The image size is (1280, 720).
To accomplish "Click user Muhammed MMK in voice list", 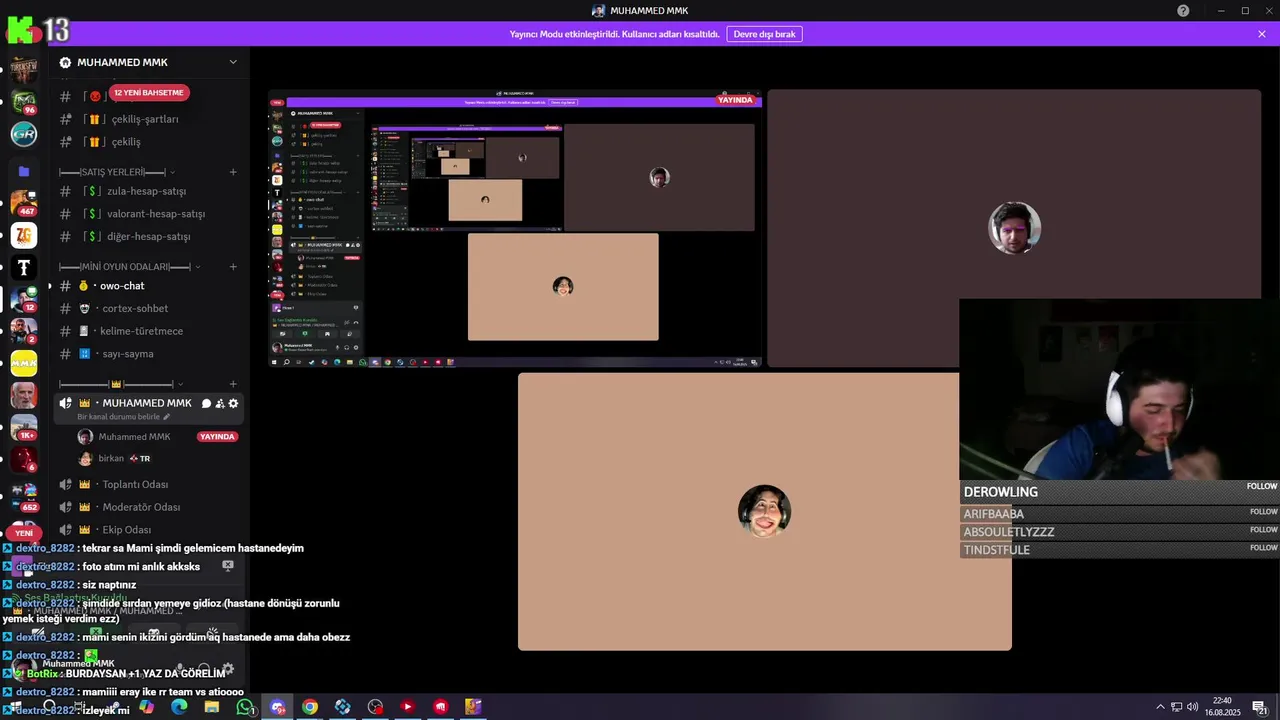I will [134, 437].
